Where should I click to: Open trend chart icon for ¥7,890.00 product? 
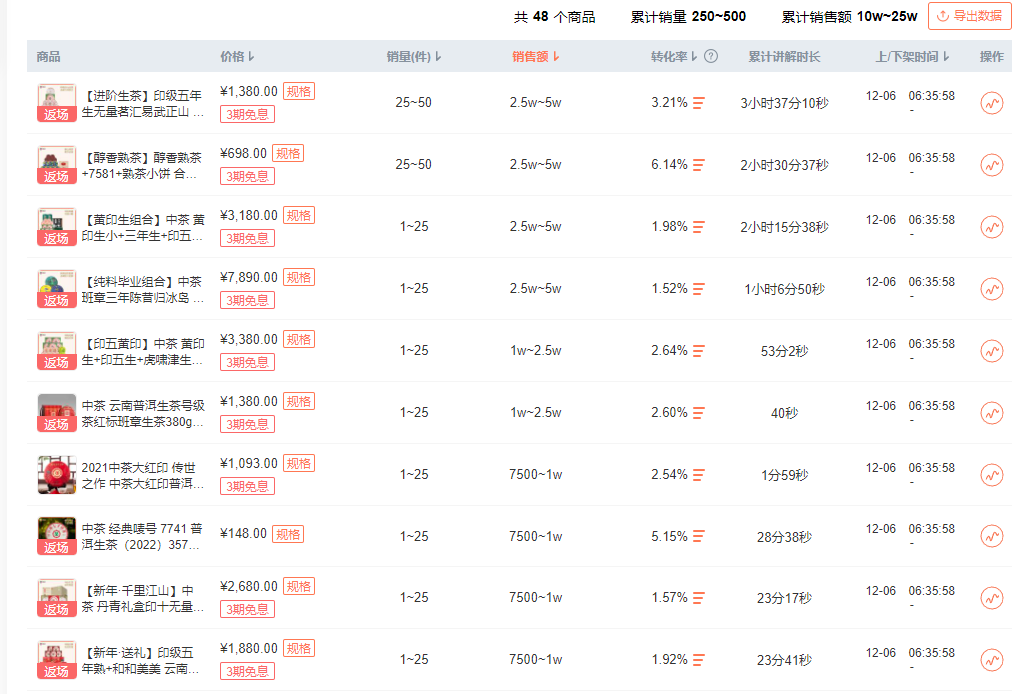(x=991, y=289)
